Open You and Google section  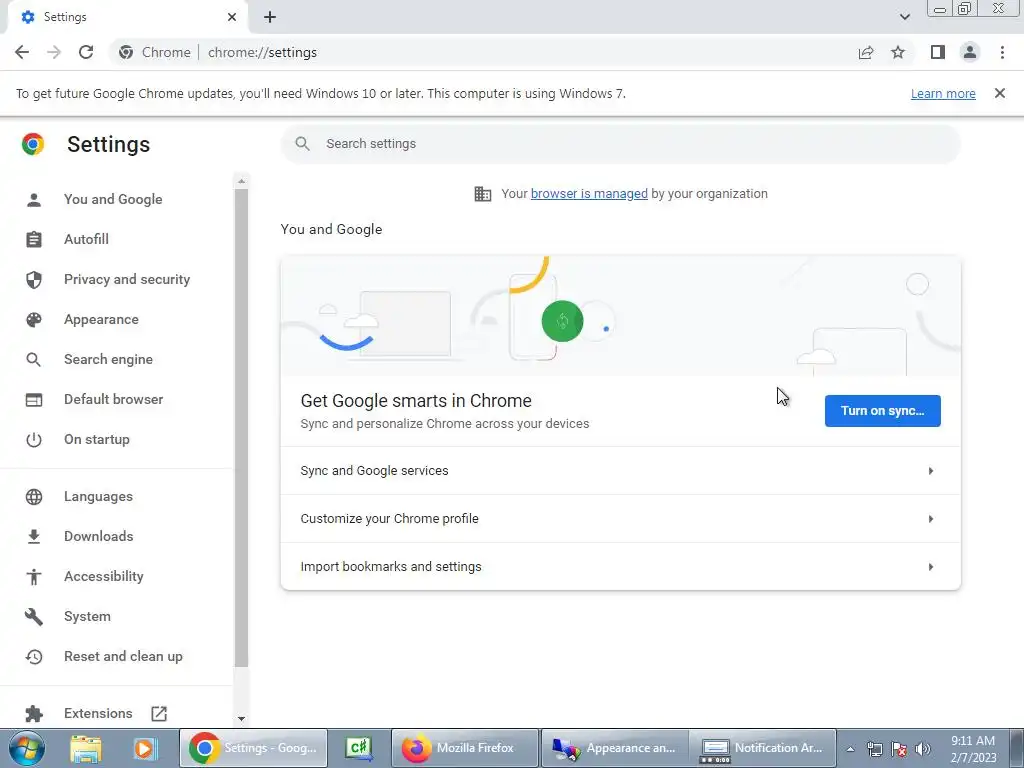click(113, 199)
